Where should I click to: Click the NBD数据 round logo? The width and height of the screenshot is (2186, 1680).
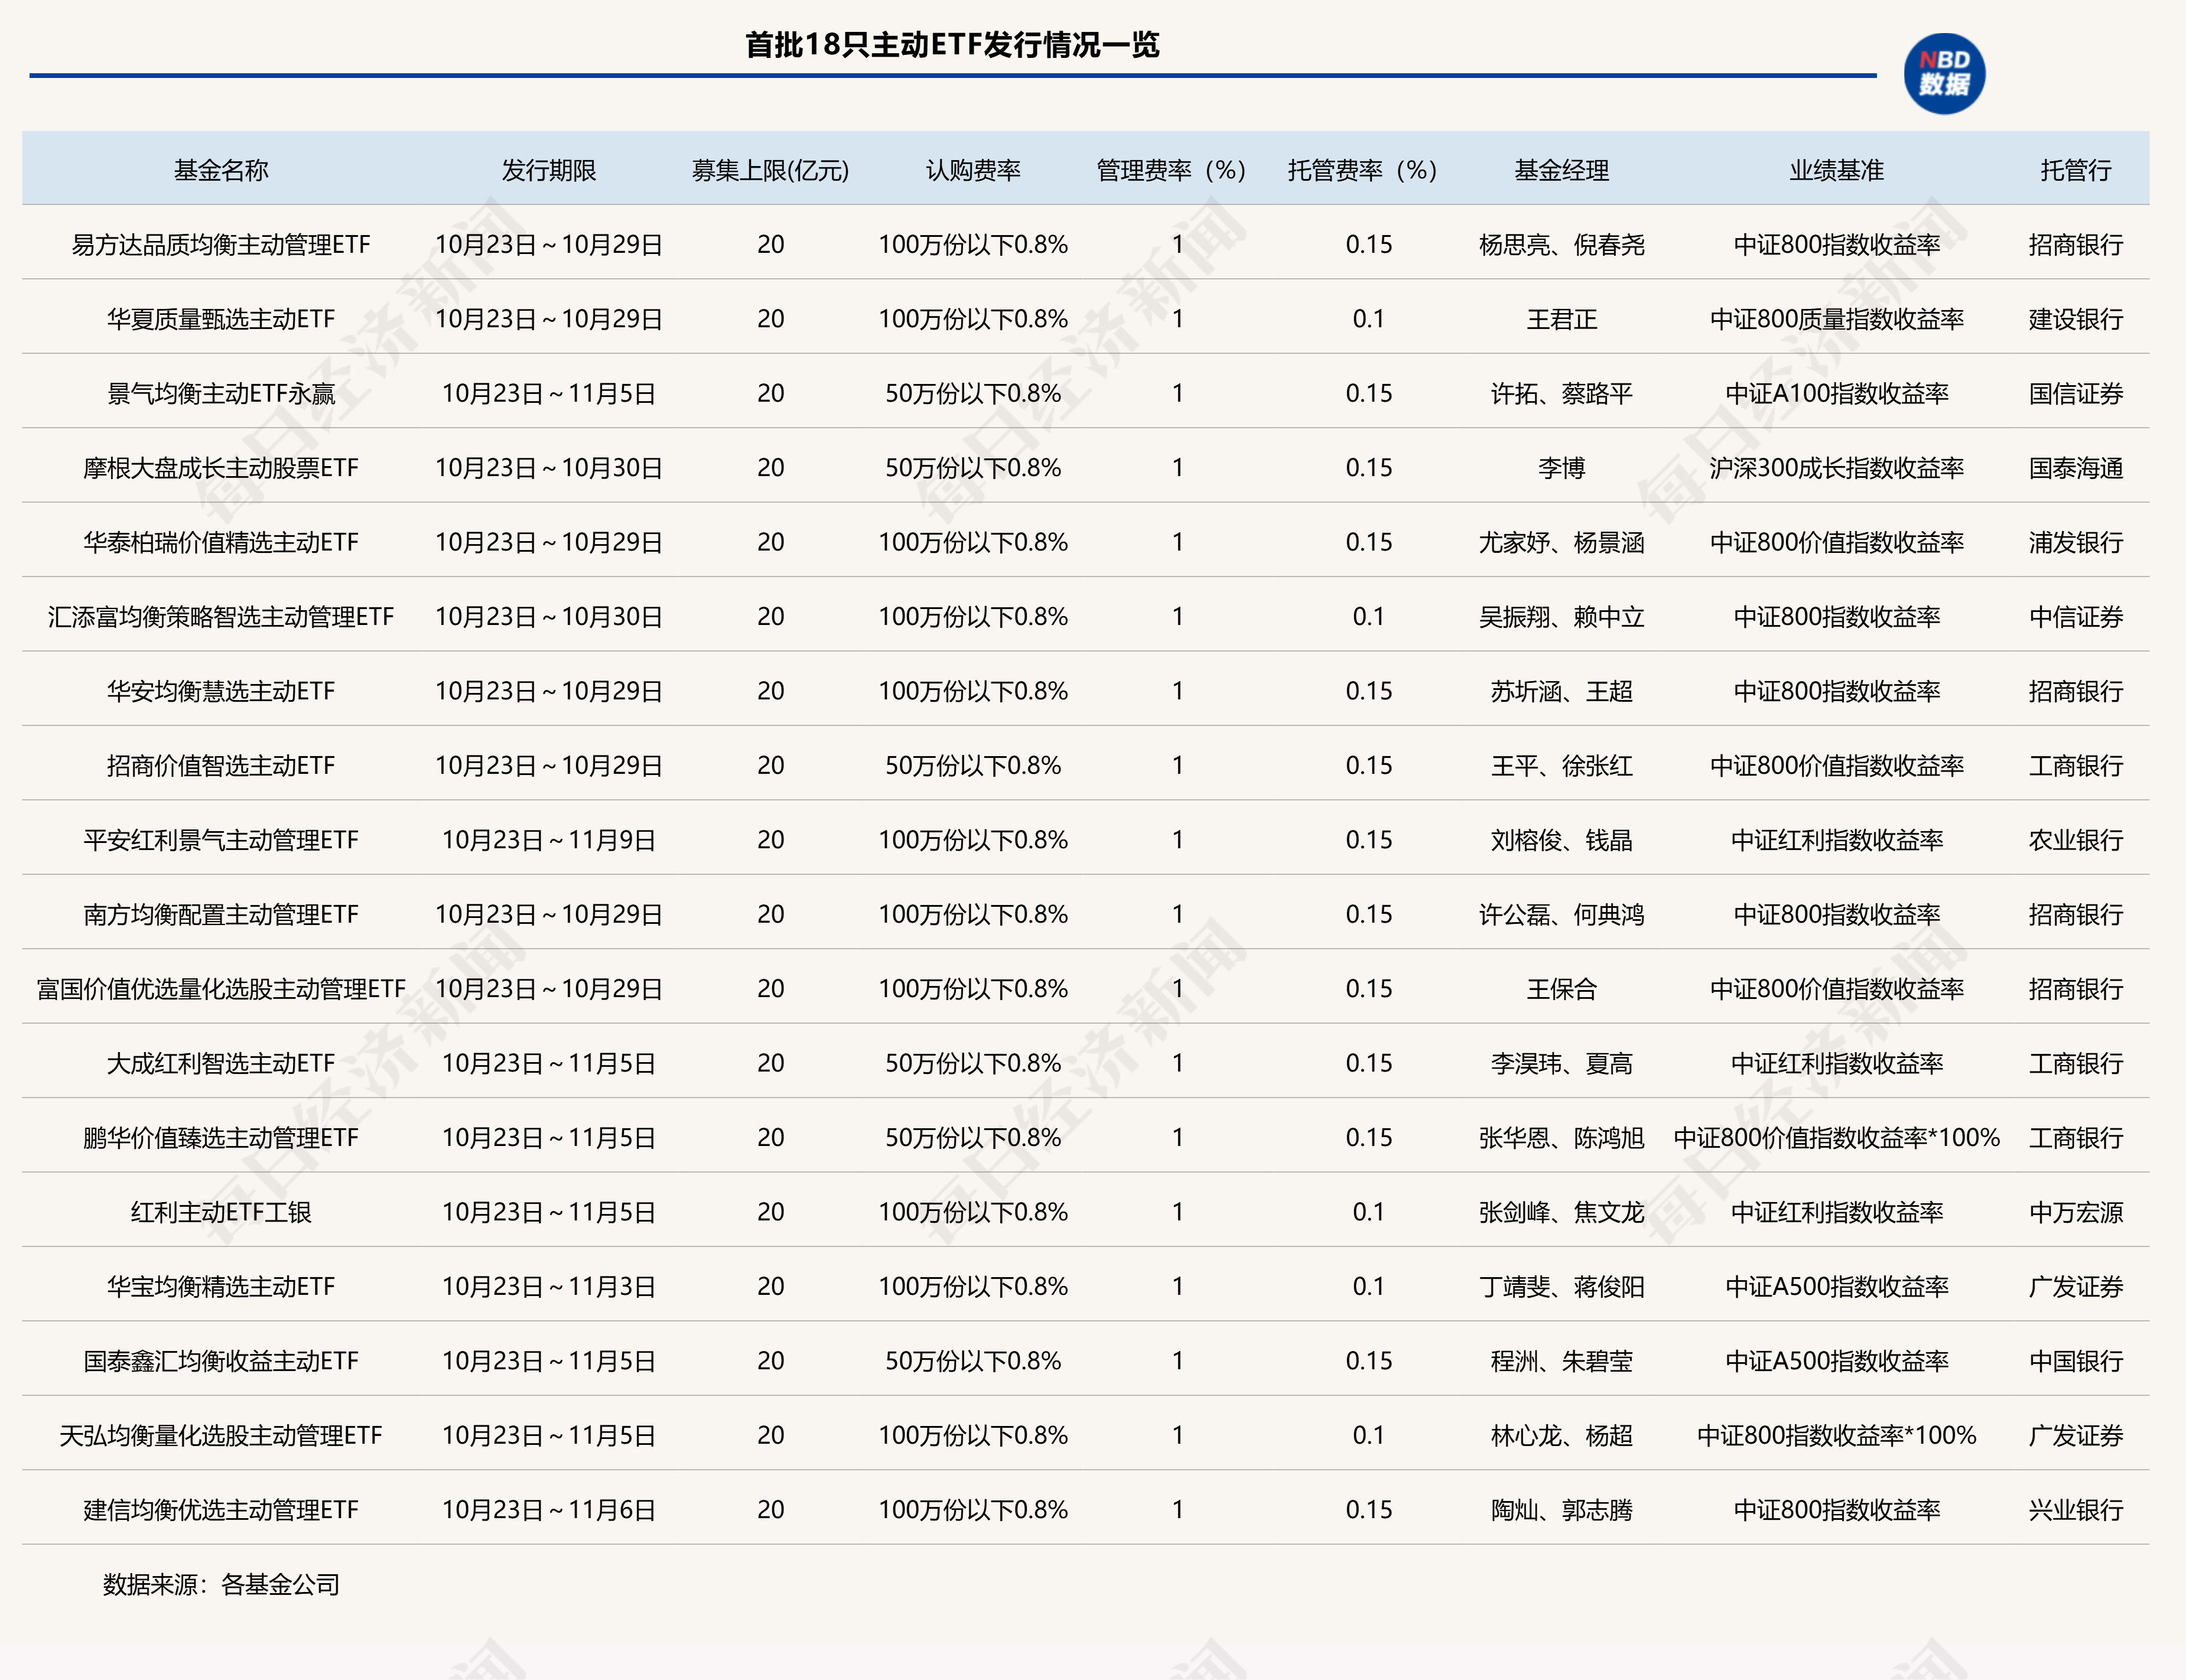(x=1944, y=74)
